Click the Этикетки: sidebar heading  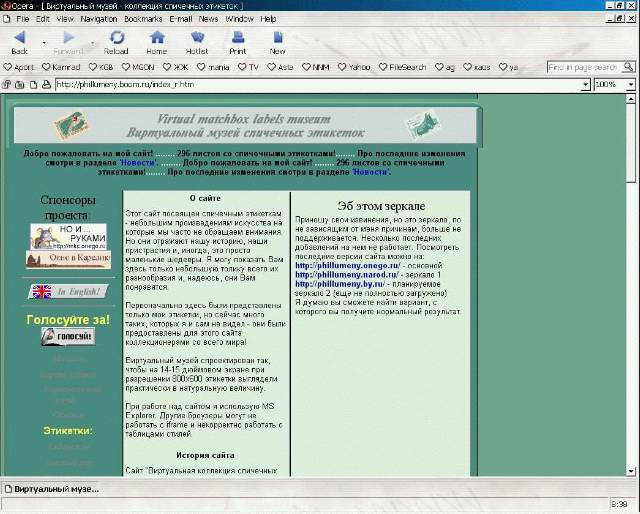click(x=68, y=431)
